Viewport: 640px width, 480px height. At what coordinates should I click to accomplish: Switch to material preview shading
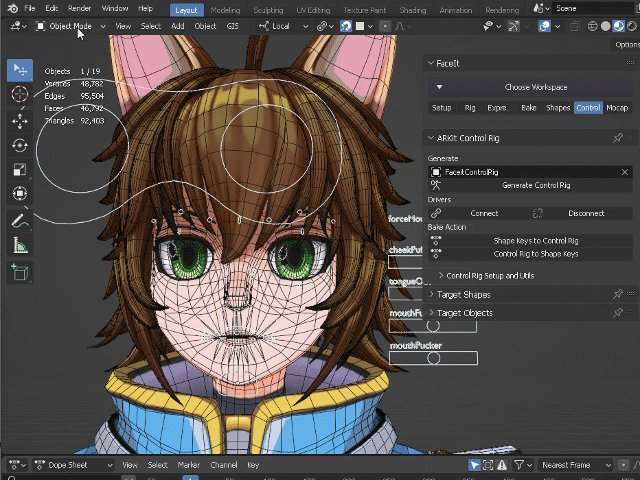coord(618,26)
